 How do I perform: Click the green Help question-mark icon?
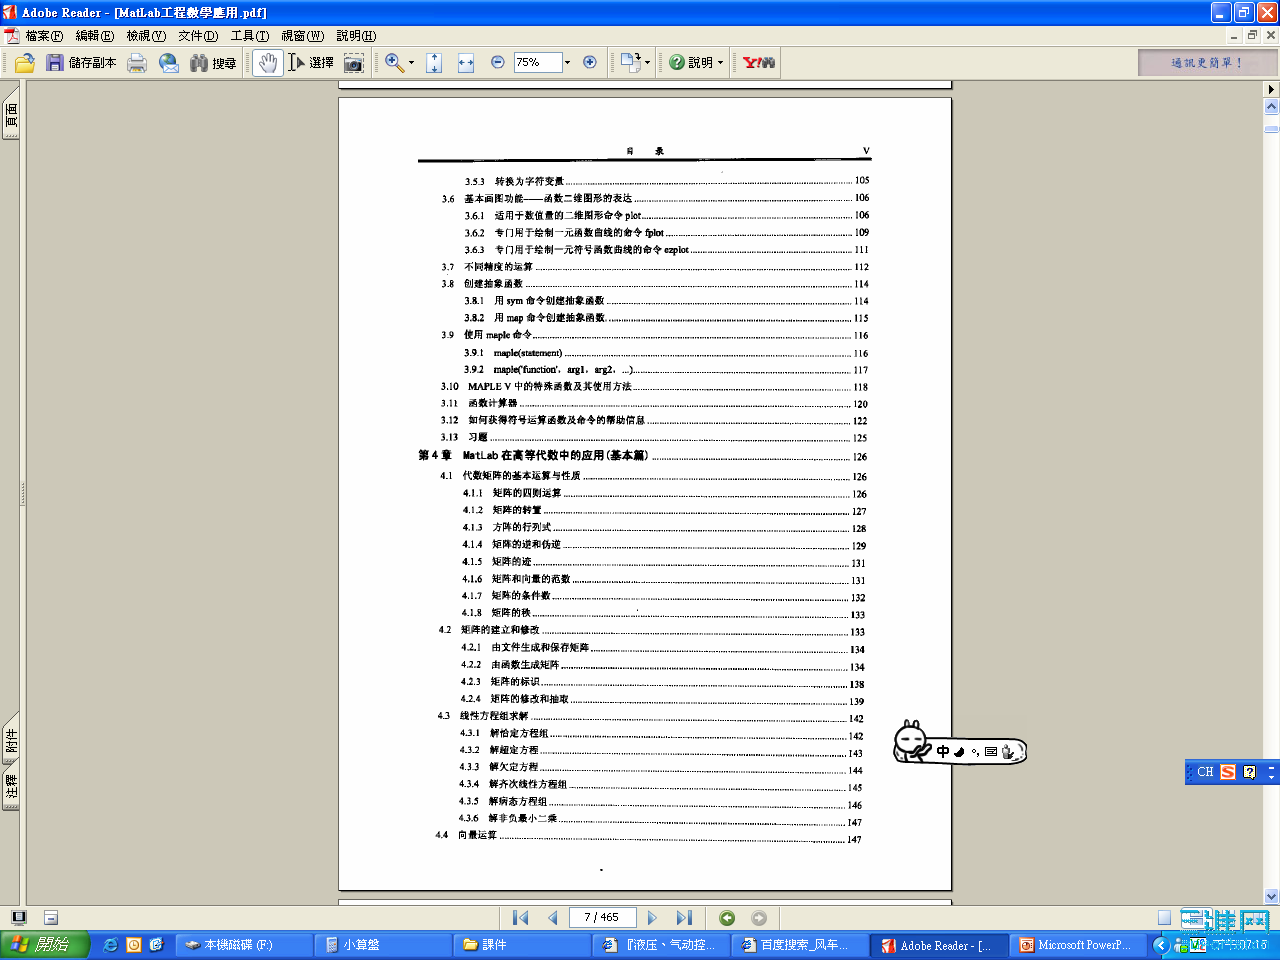pos(677,62)
